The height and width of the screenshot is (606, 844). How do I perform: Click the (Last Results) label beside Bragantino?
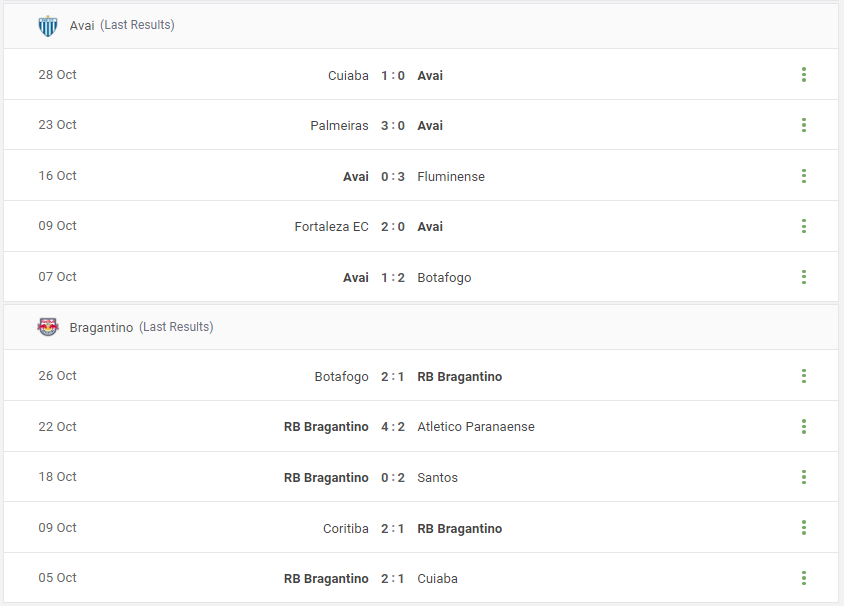pos(177,327)
